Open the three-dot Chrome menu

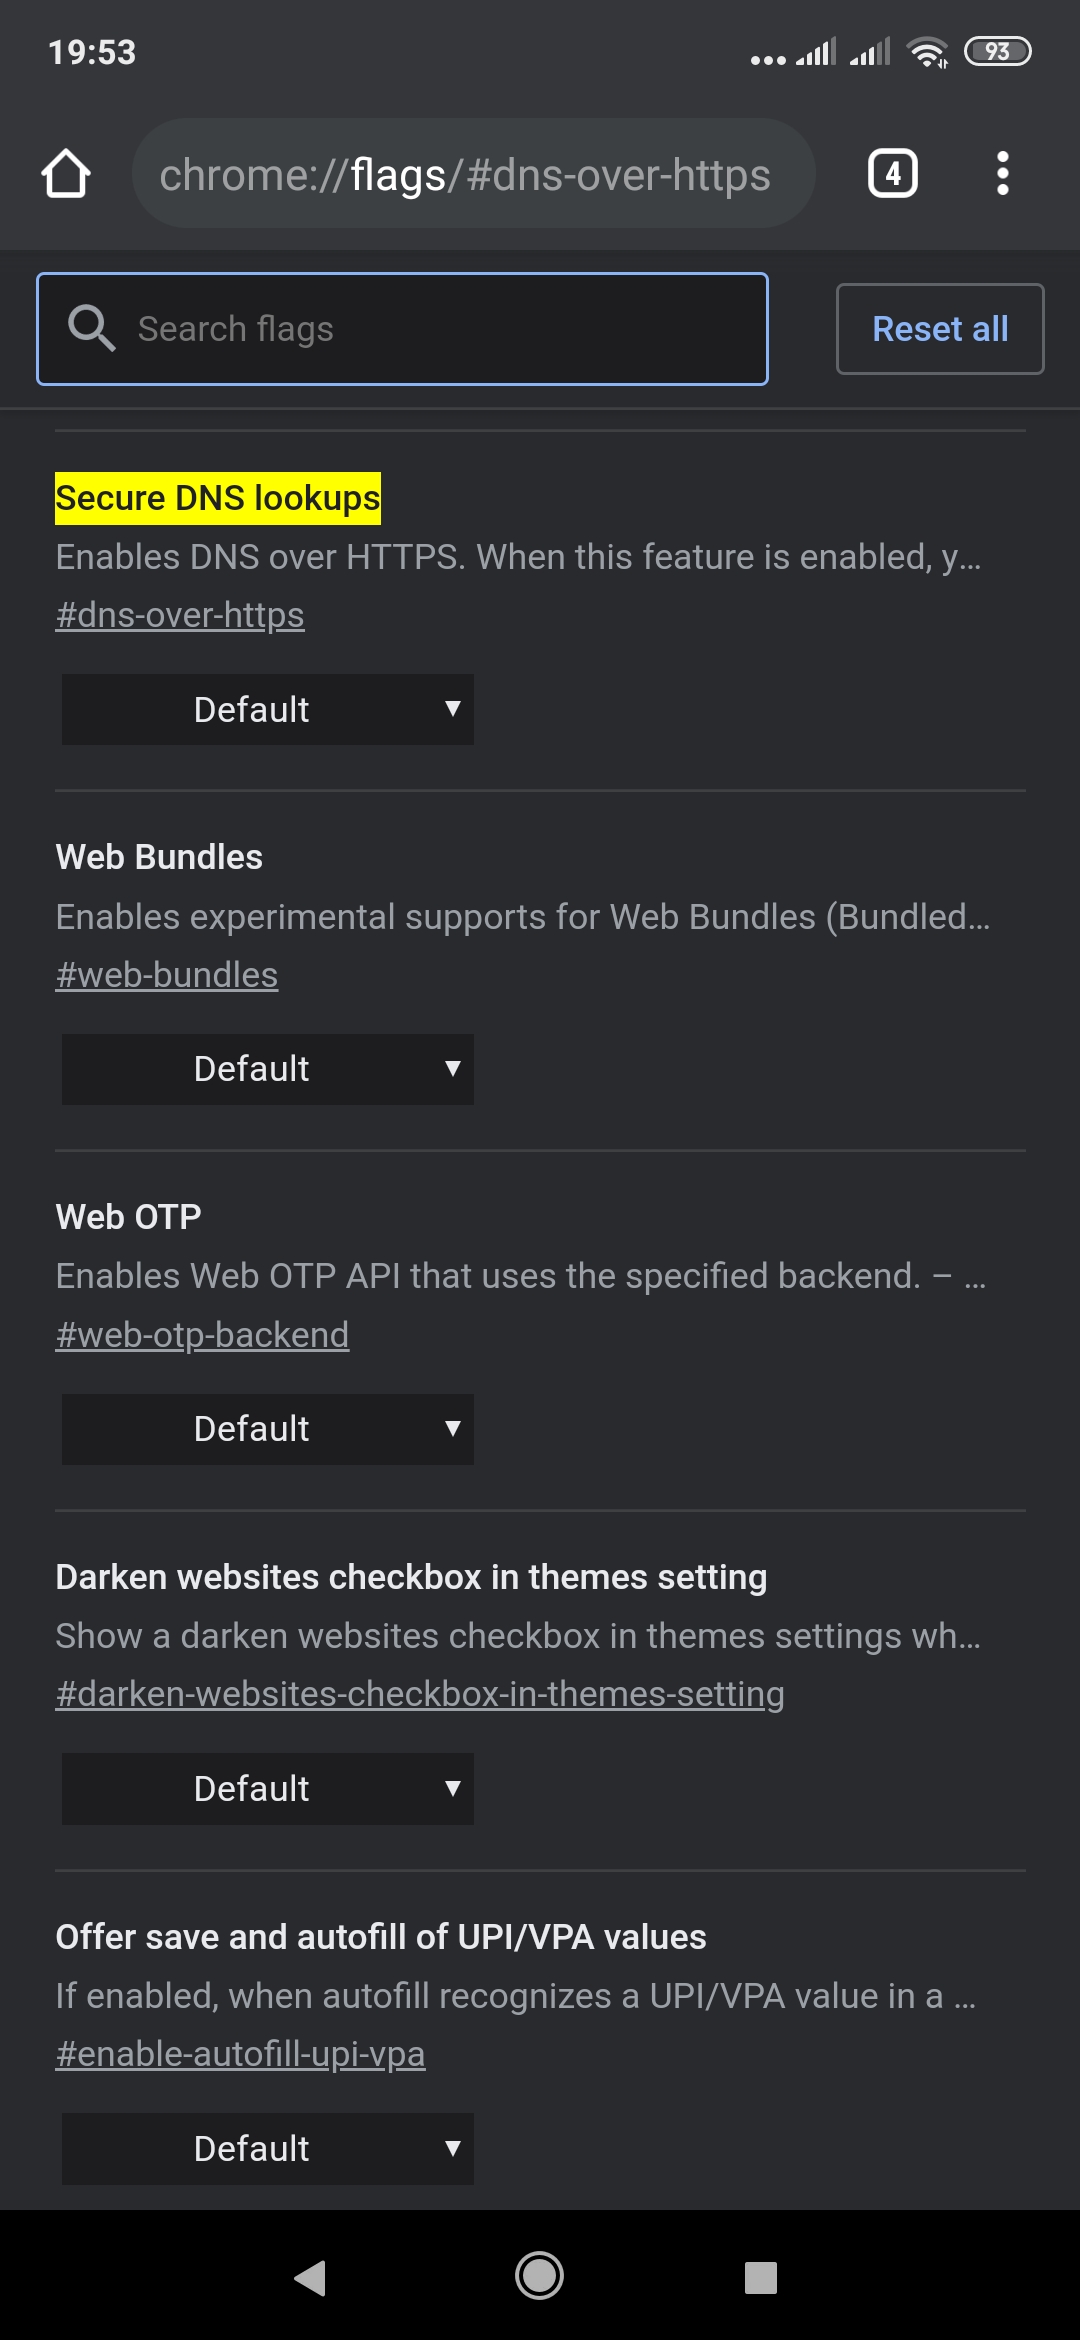pyautogui.click(x=1002, y=174)
